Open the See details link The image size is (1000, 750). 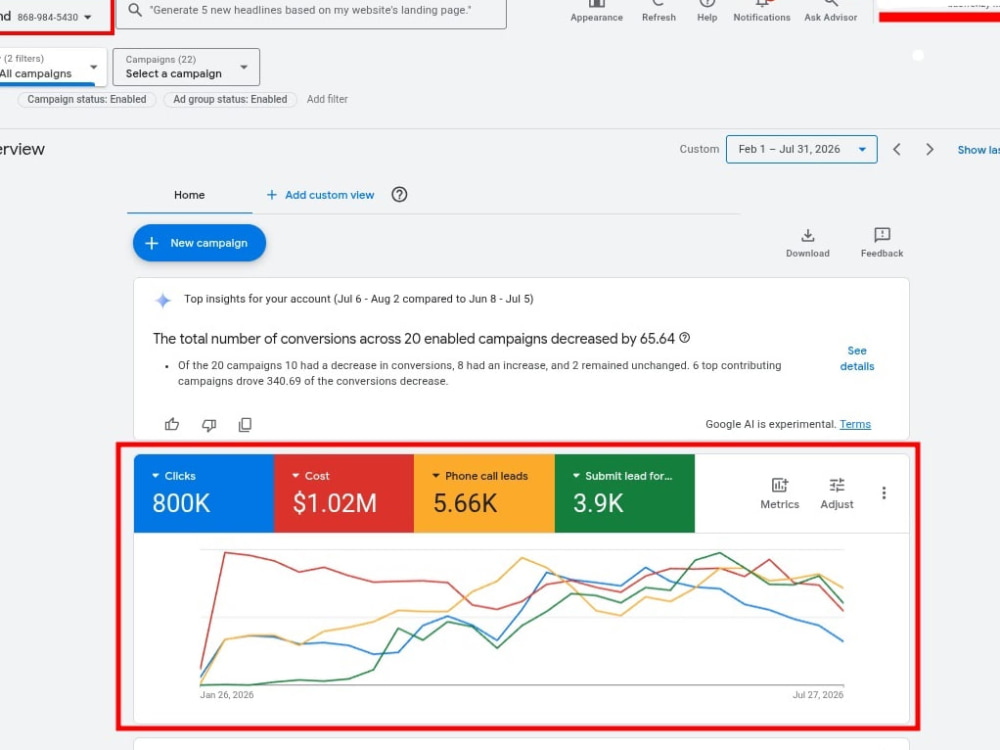pyautogui.click(x=857, y=358)
